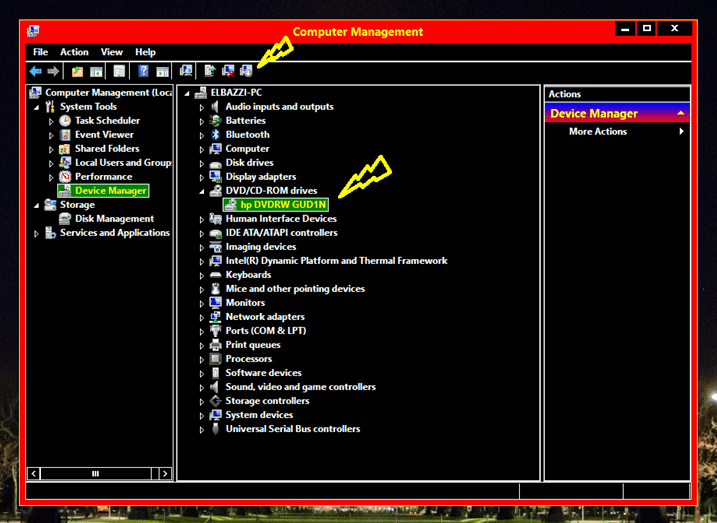Select Mice and other pointing devices

(x=295, y=289)
